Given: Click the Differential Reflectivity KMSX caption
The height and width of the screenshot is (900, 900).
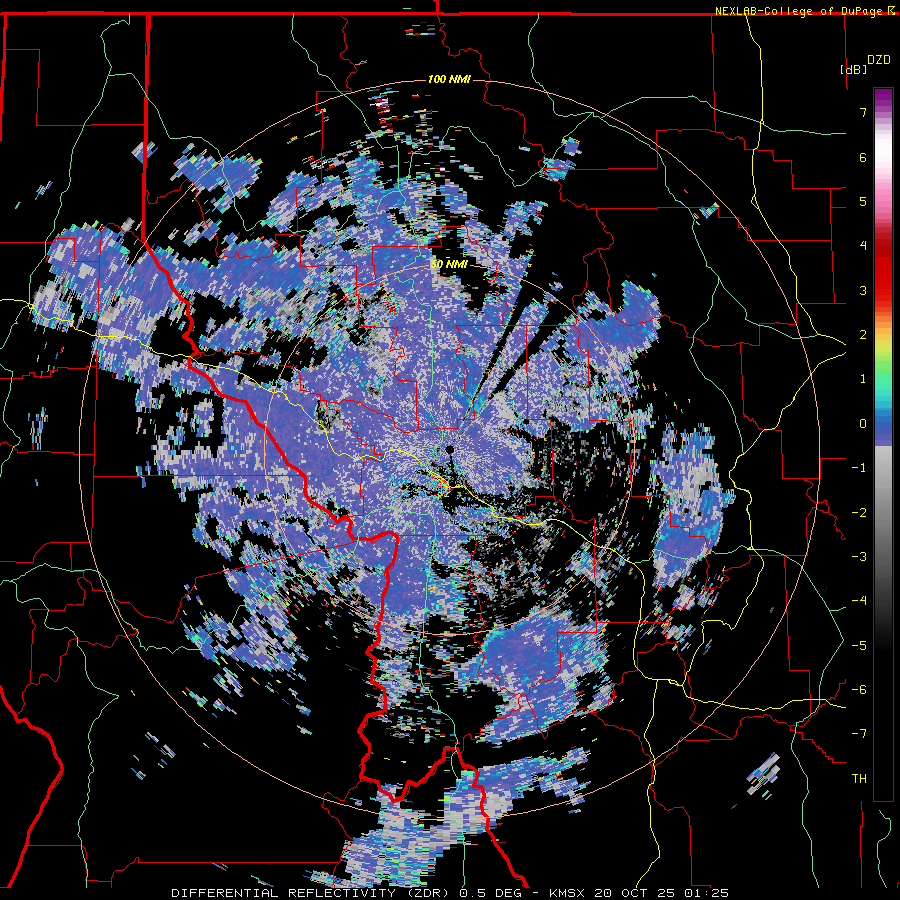Looking at the screenshot, I should (x=450, y=893).
